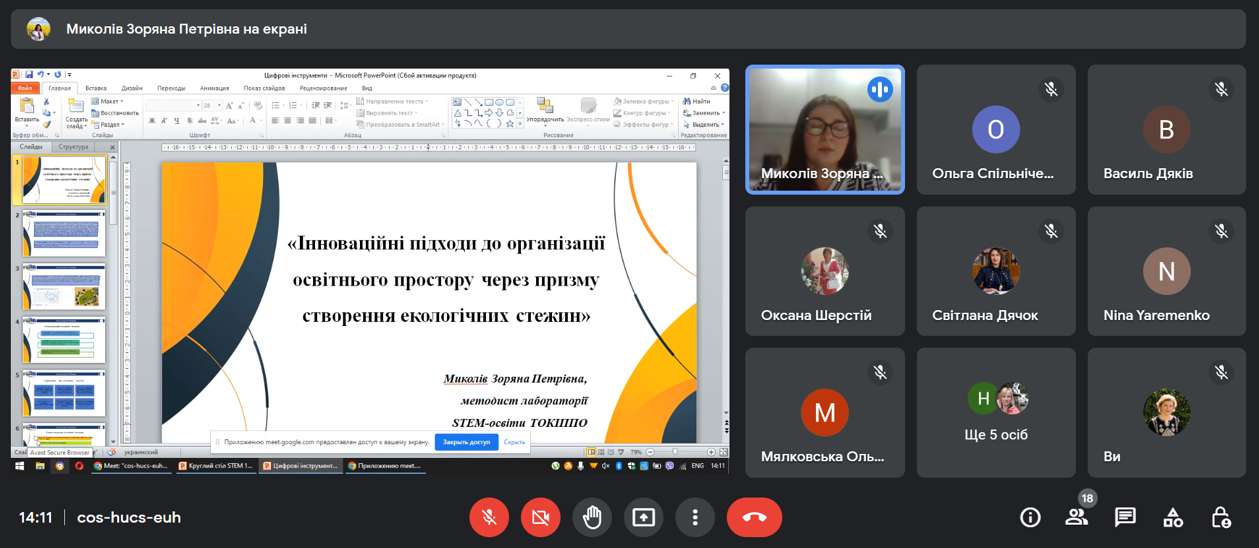Switch to the Дизайн ribbon tab
Screen dimensions: 1259x548
[x=132, y=88]
